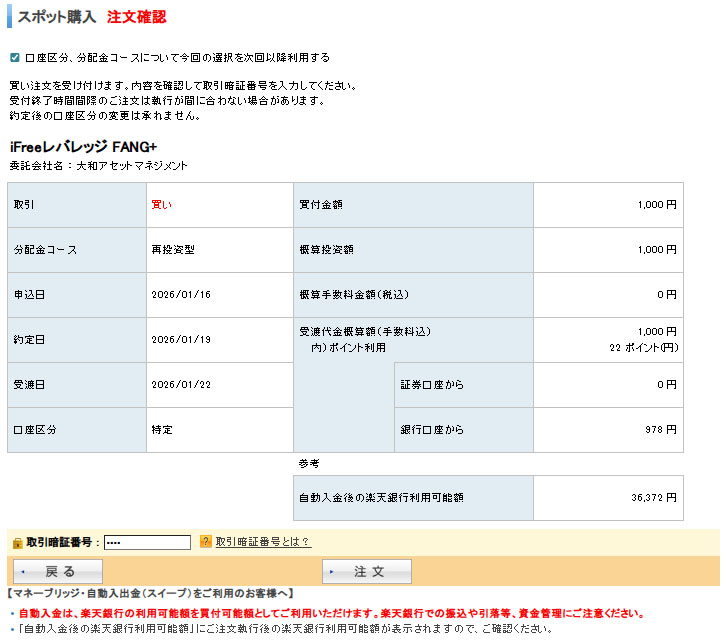Click the red 買い transaction value
The image size is (727, 640).
pyautogui.click(x=161, y=205)
